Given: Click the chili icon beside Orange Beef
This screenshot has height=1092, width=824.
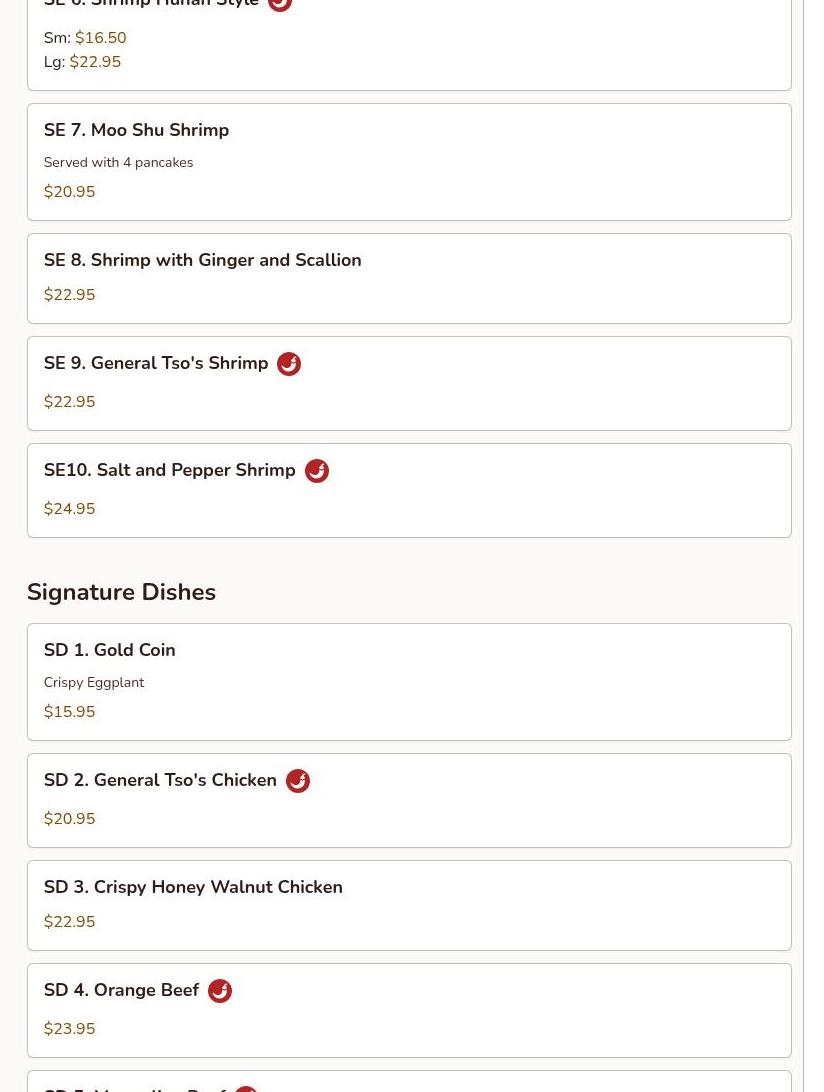Looking at the screenshot, I should tap(220, 990).
